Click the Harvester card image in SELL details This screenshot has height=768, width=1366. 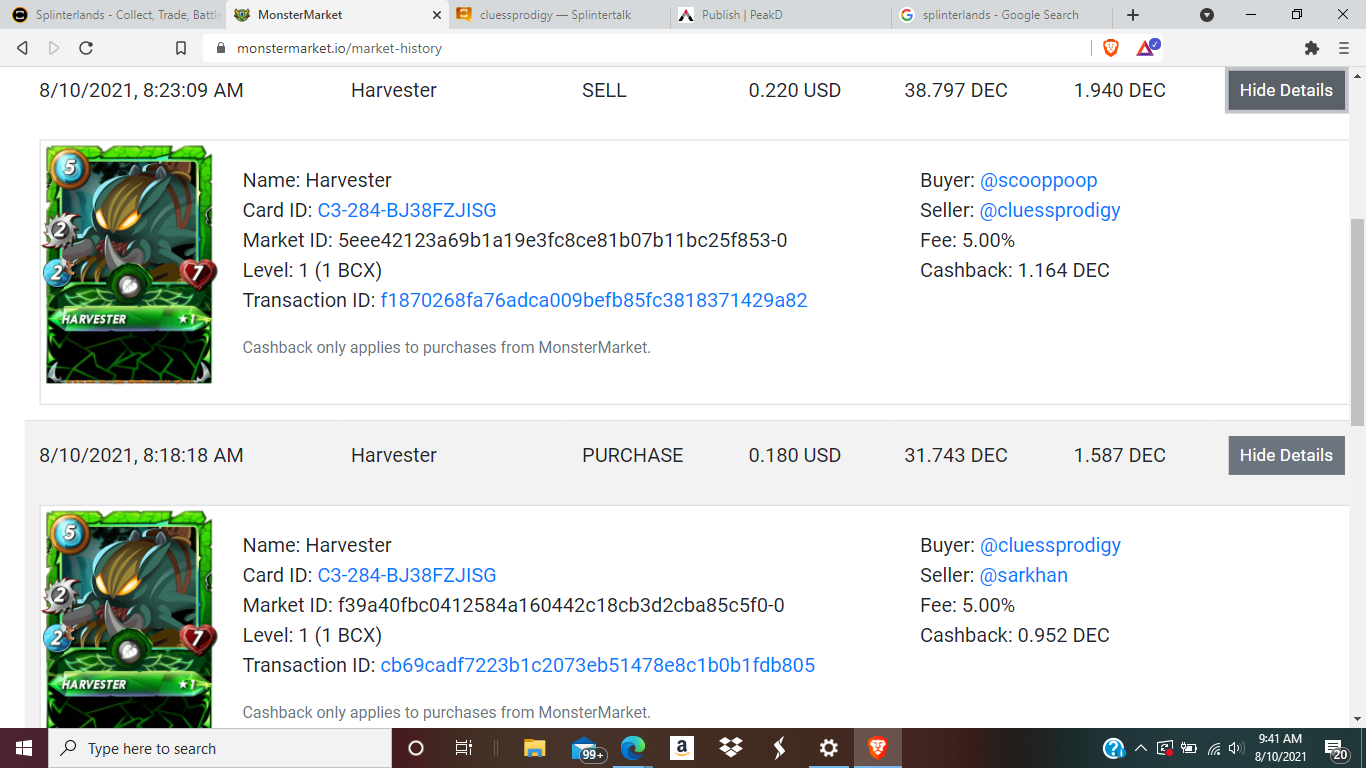coord(129,264)
